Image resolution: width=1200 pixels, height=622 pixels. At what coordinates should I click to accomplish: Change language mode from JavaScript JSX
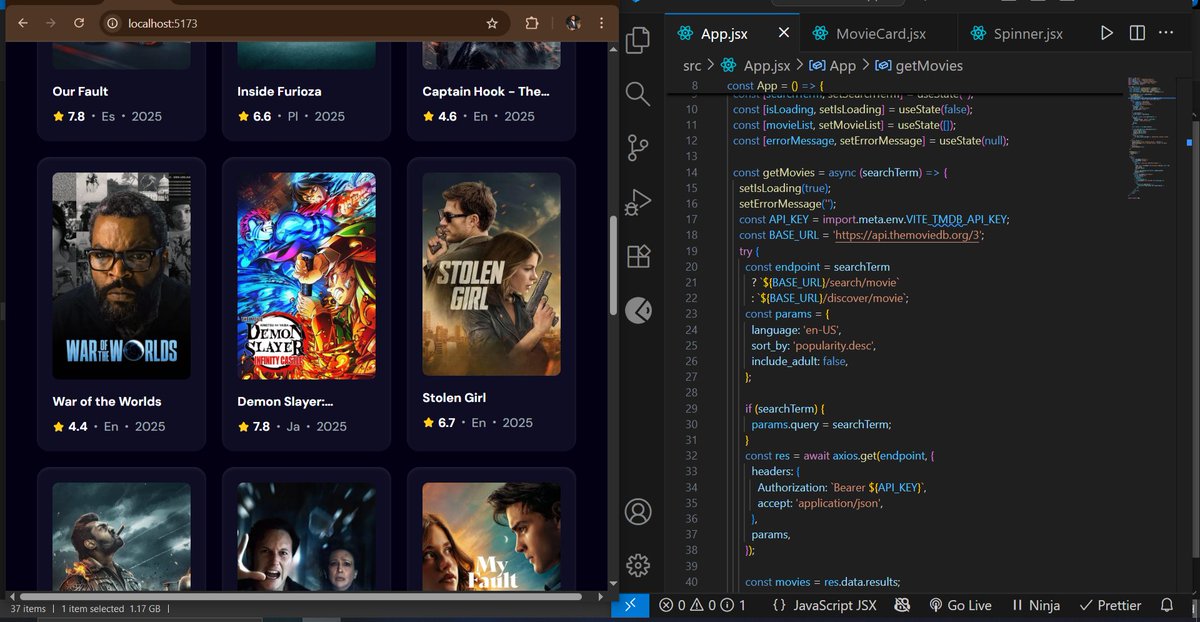click(x=835, y=605)
